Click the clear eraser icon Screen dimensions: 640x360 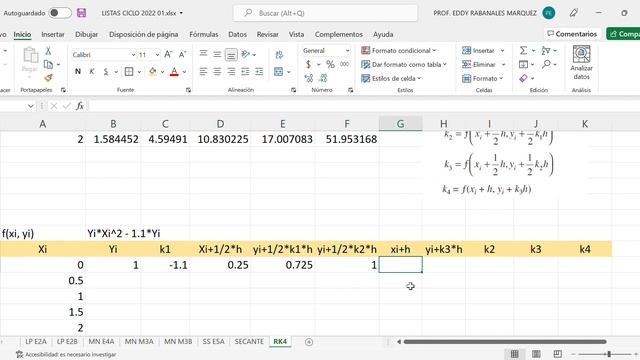pos(523,78)
